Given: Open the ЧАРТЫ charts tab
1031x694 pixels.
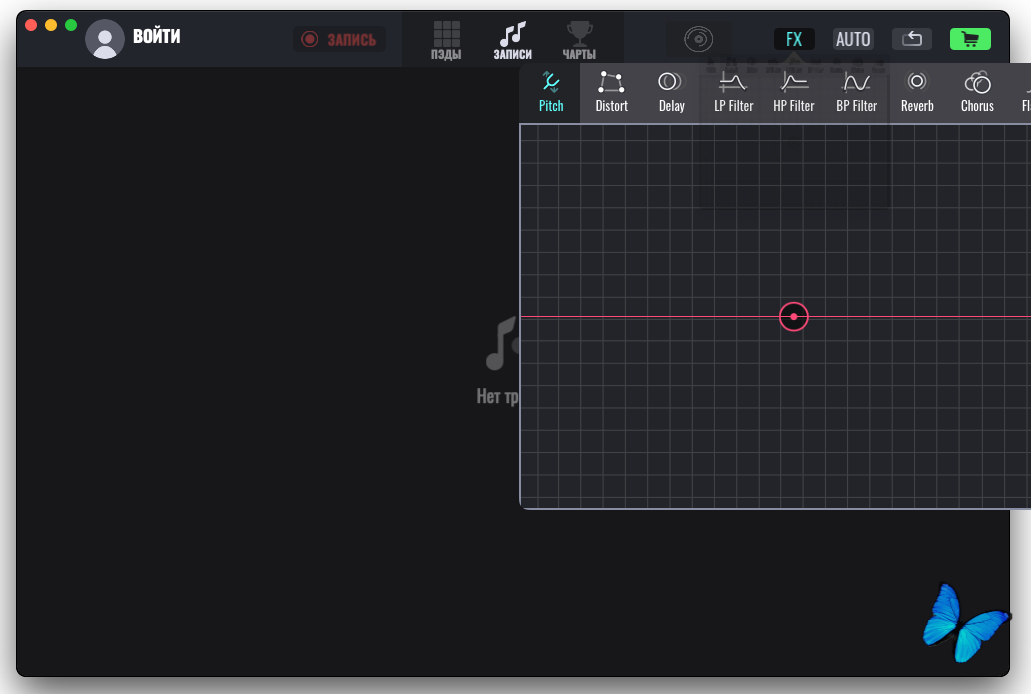Looking at the screenshot, I should 579,41.
